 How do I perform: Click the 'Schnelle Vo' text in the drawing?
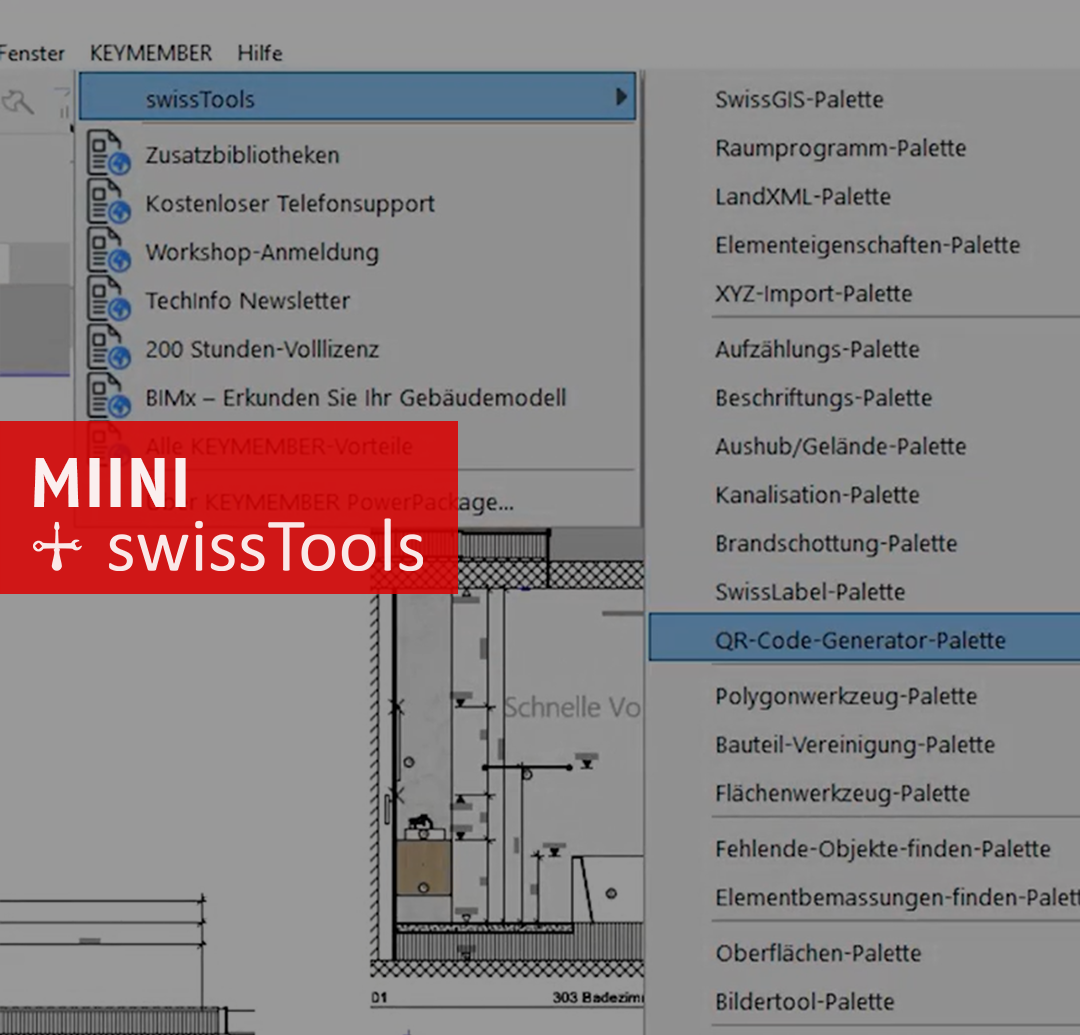(x=572, y=708)
